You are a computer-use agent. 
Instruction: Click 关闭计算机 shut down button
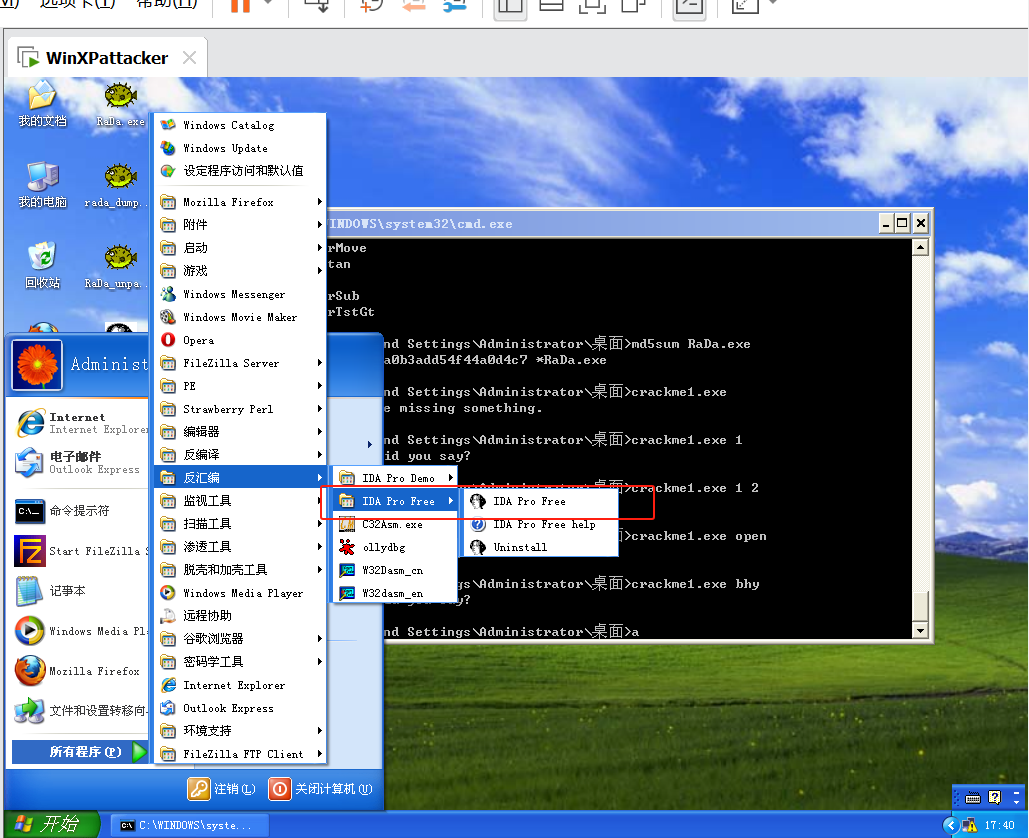(321, 789)
